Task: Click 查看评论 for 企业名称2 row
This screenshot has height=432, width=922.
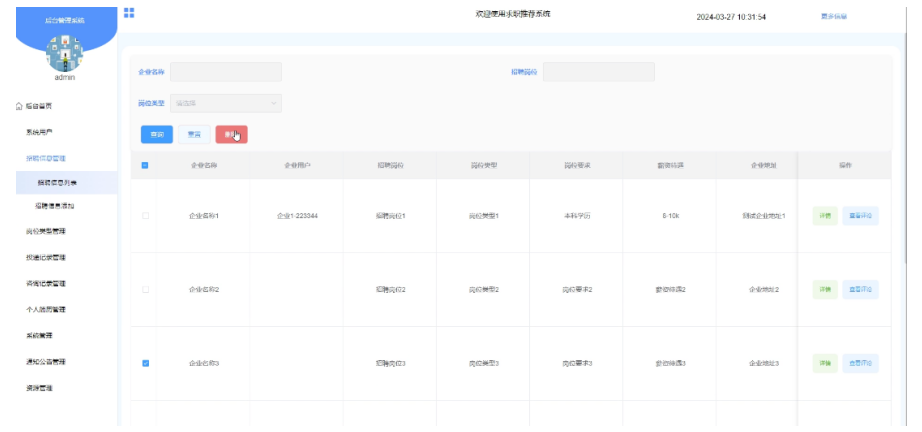Action: point(860,290)
